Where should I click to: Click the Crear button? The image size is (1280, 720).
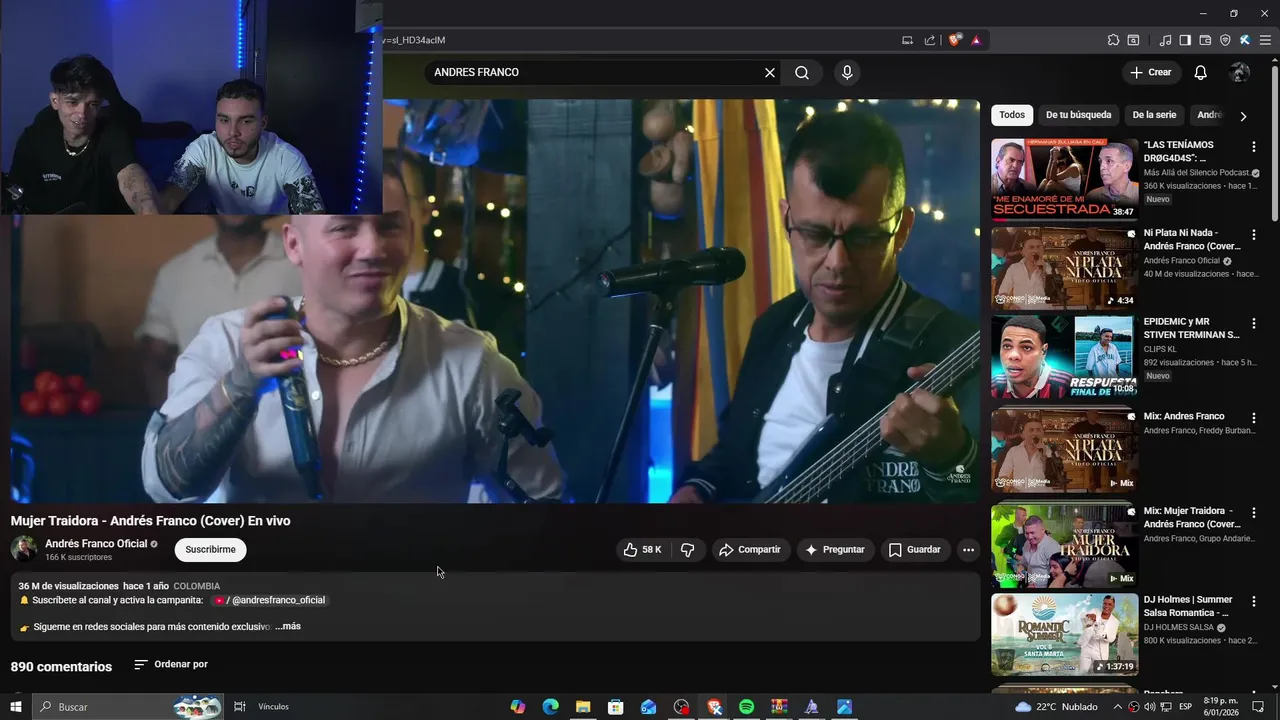[1150, 72]
